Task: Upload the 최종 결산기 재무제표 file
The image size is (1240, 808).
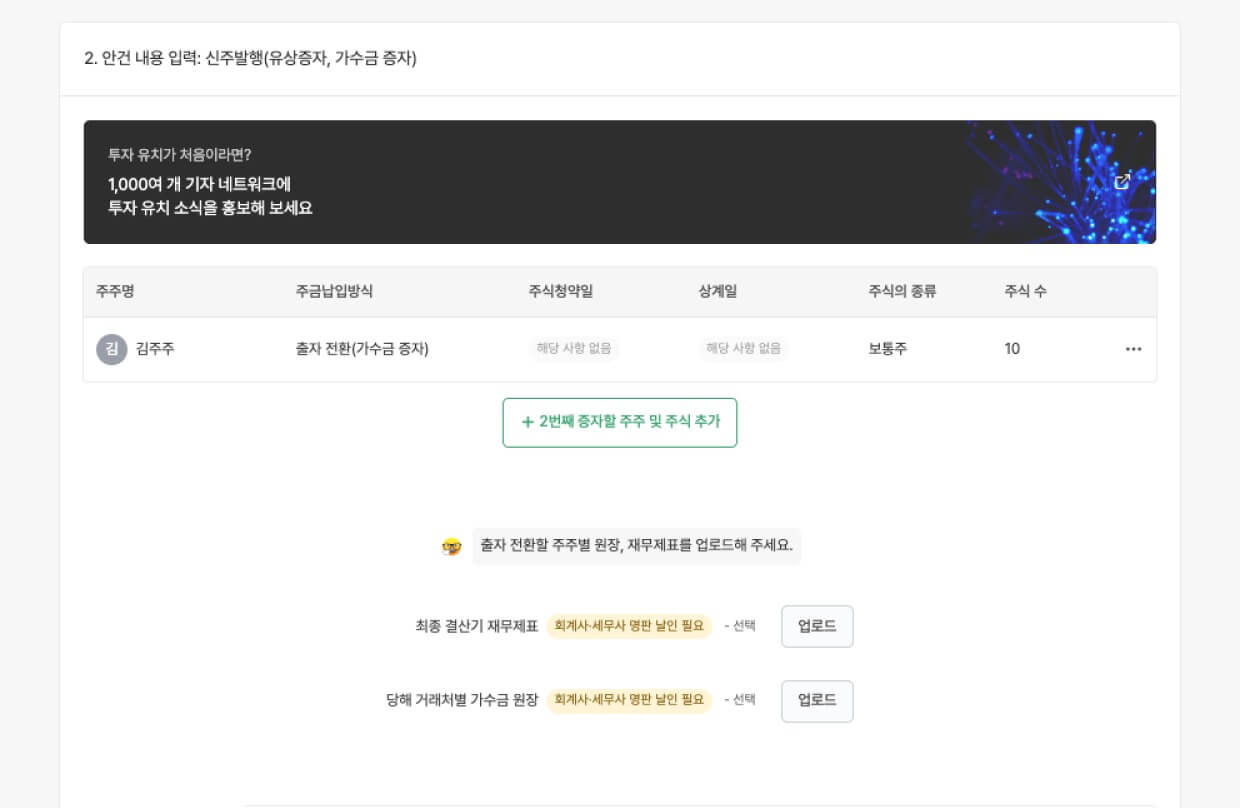Action: pos(817,626)
